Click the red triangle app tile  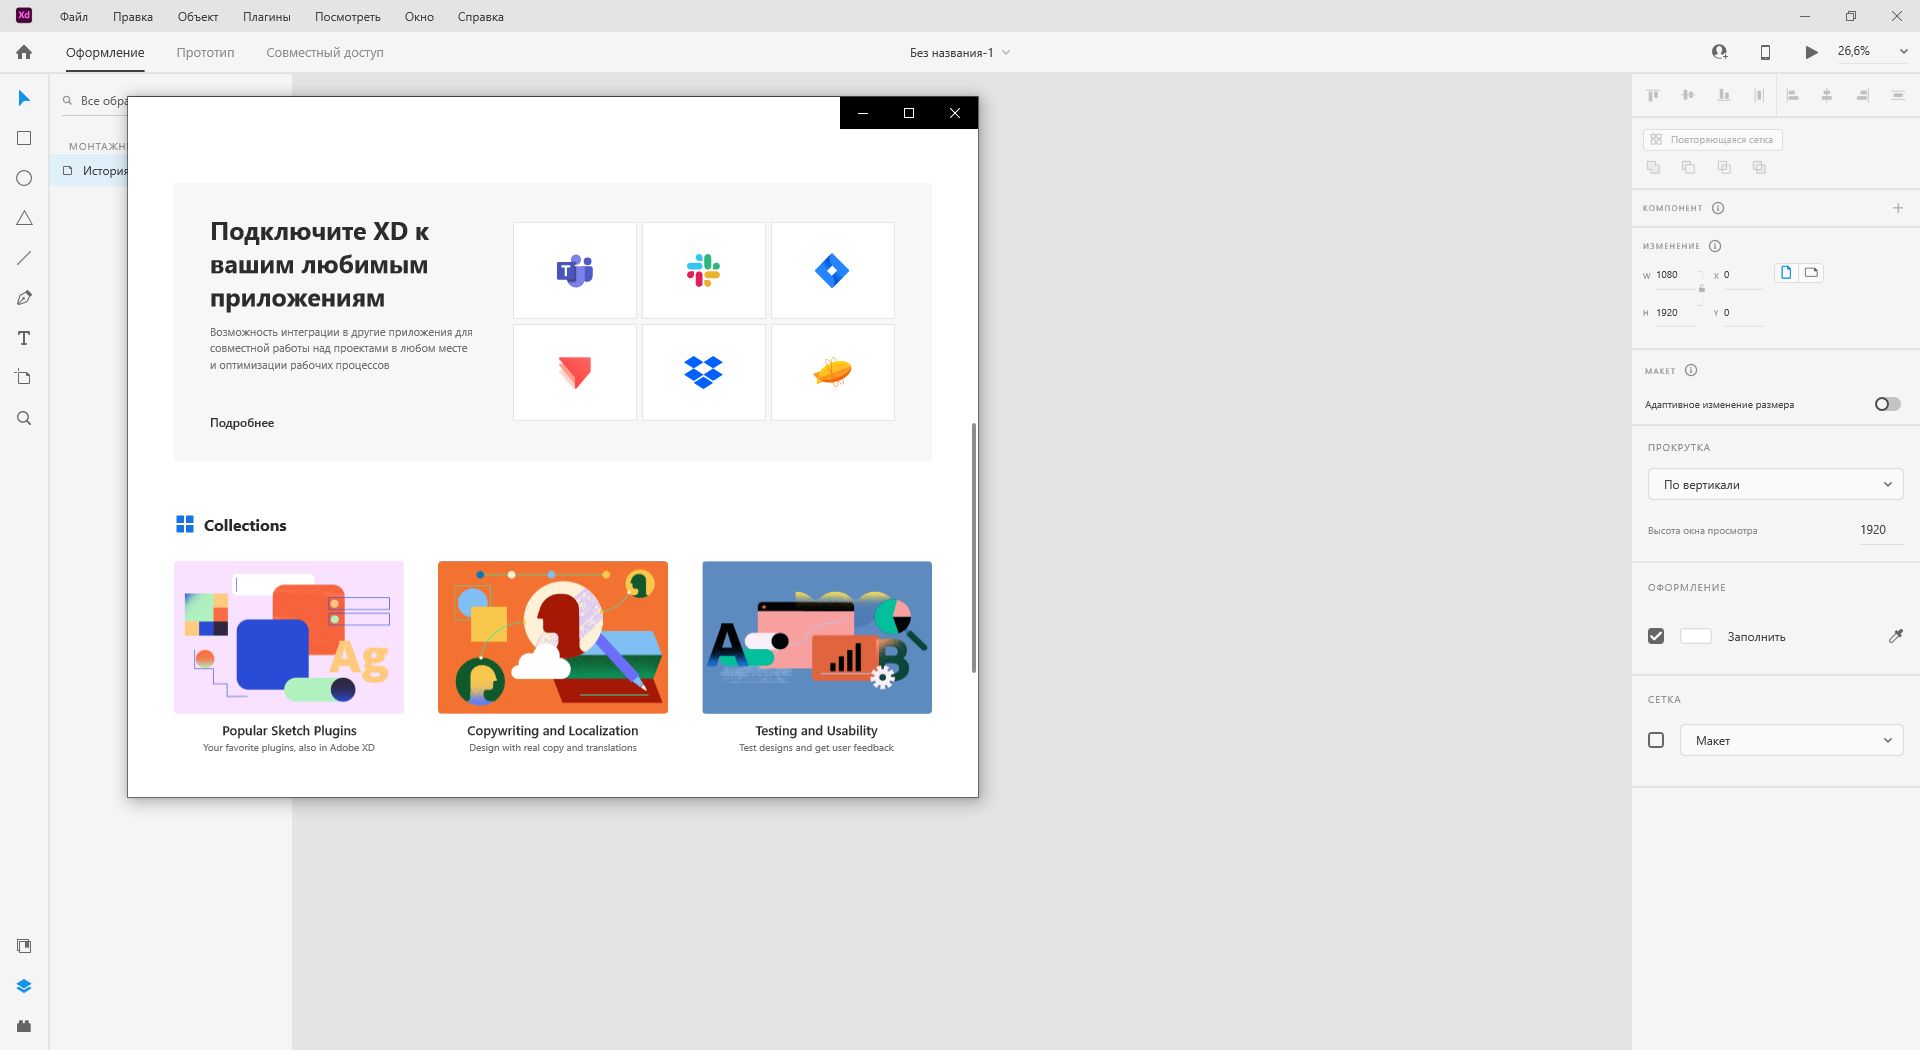[575, 372]
